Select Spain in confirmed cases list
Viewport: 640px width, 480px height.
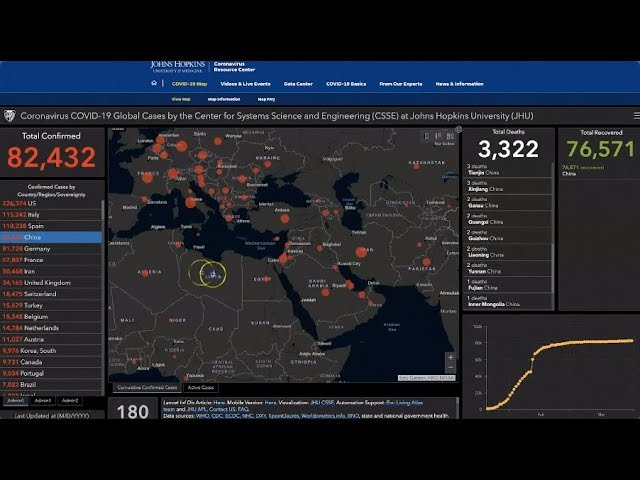51,226
